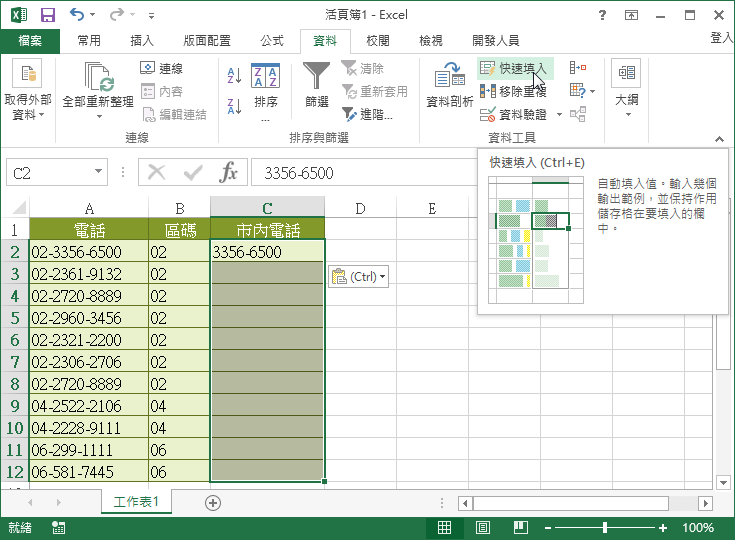
Task: Switch to the 插入 ribbon tab
Action: 142,41
